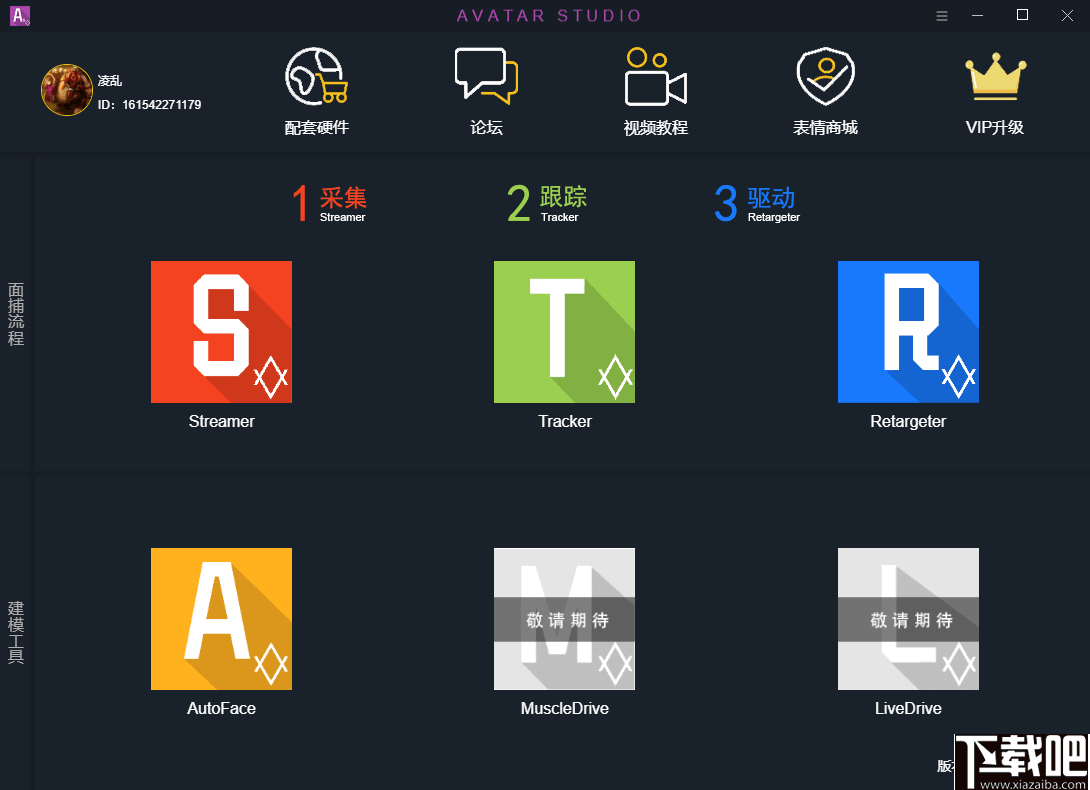Screen dimensions: 1090x790
Task: Open the Tracker app icon
Action: pos(564,332)
